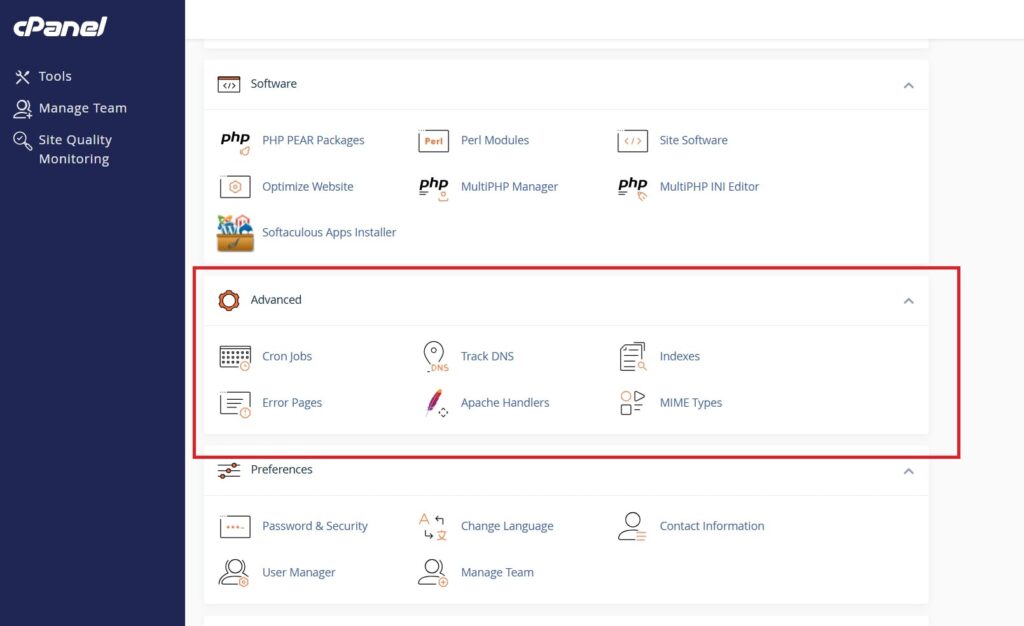The width and height of the screenshot is (1024, 626).
Task: Open the Cron Jobs tool
Action: (x=288, y=356)
